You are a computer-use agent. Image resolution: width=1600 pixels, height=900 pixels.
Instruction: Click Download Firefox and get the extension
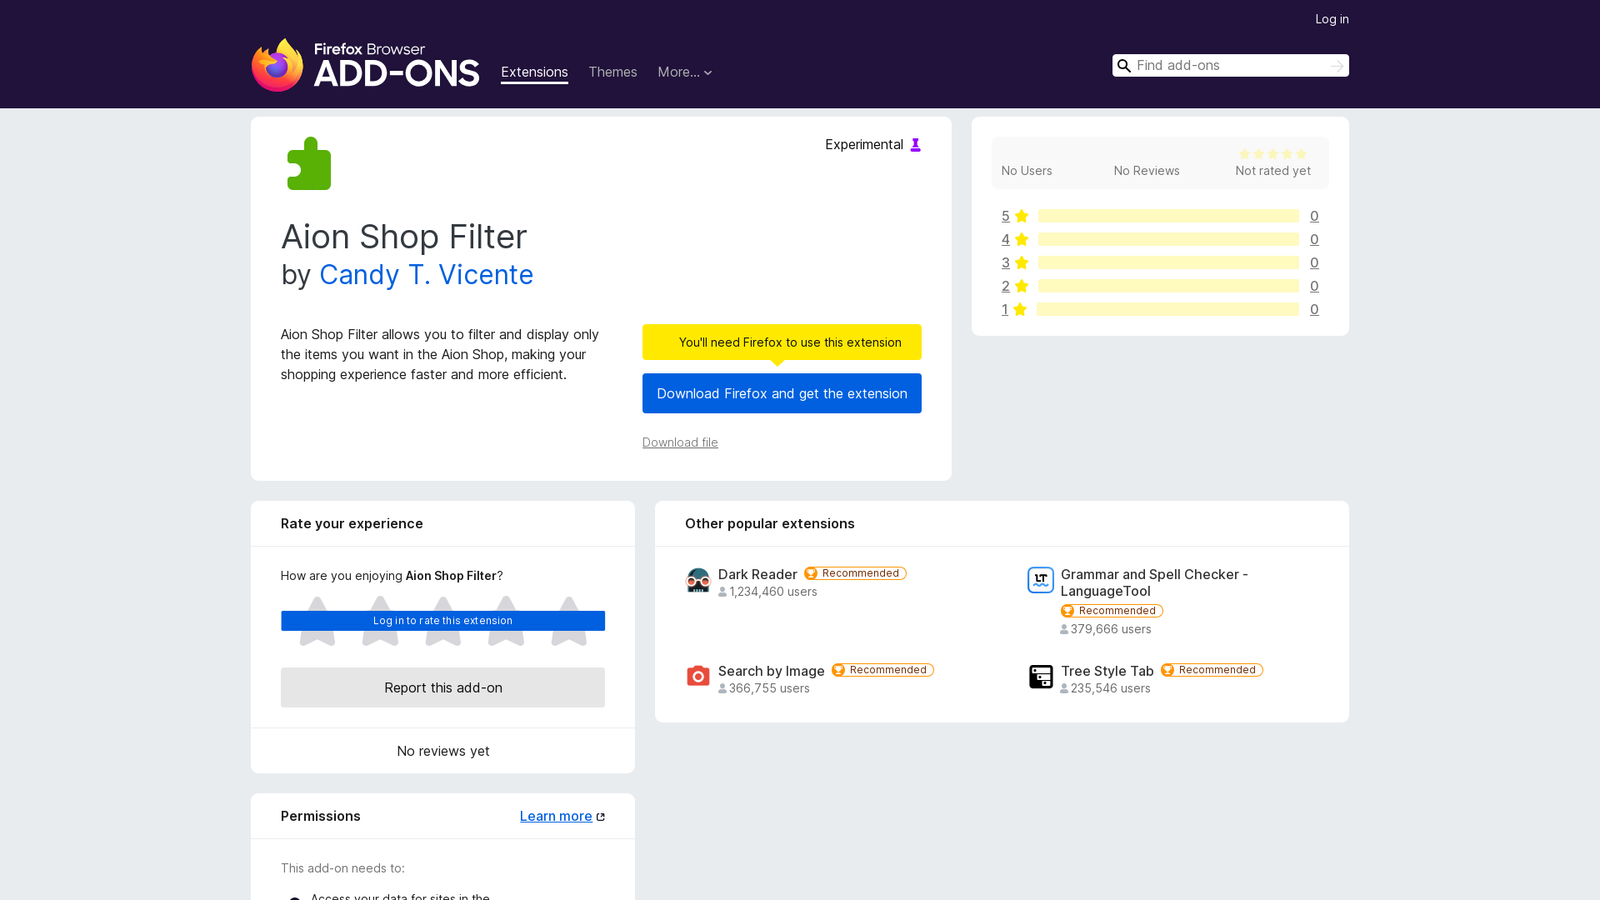click(782, 393)
